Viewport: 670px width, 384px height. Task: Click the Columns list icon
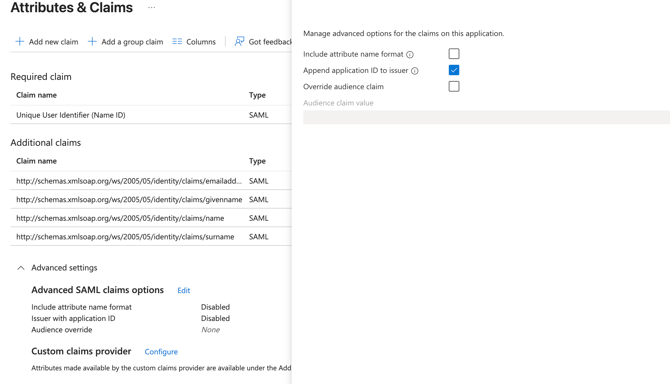[x=177, y=41]
